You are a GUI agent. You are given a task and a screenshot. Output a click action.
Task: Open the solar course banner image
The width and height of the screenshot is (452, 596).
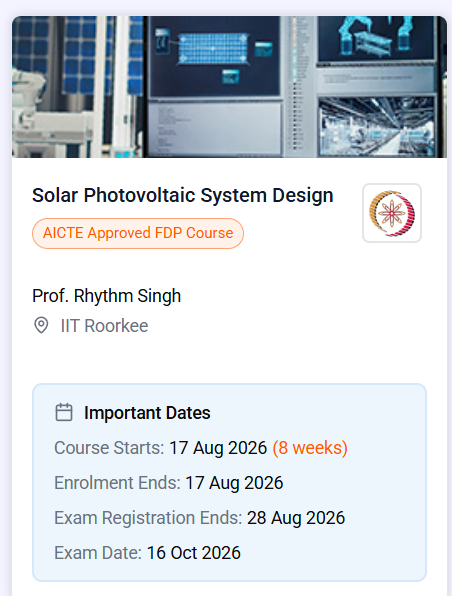click(x=229, y=87)
